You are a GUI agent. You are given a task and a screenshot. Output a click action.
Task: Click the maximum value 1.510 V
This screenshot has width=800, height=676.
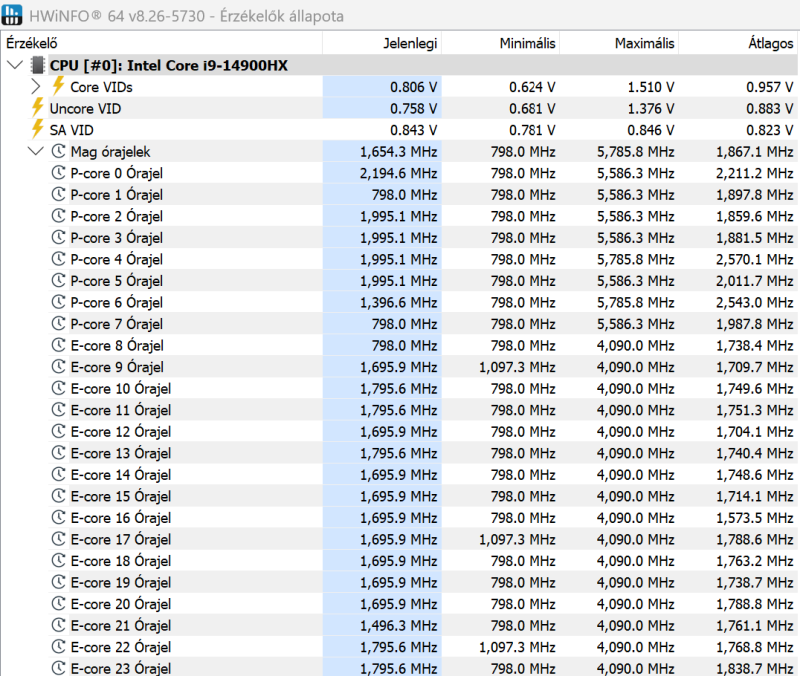pyautogui.click(x=651, y=87)
